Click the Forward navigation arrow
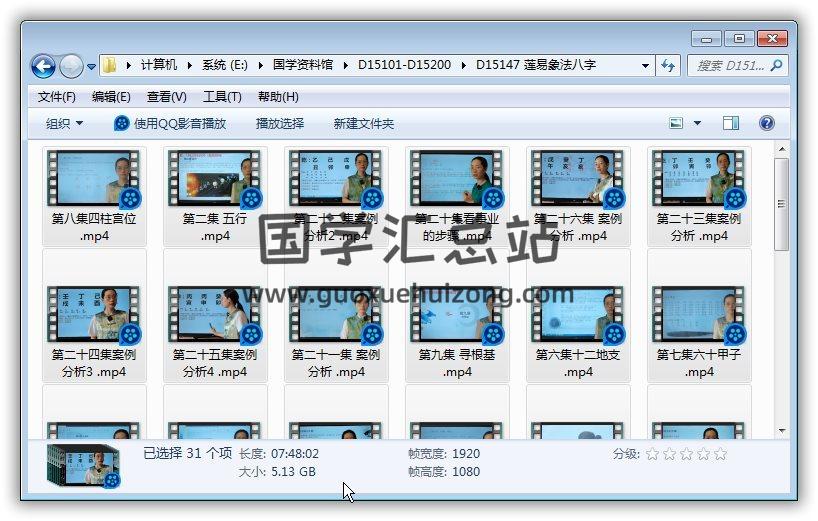The height and width of the screenshot is (521, 818). click(71, 66)
